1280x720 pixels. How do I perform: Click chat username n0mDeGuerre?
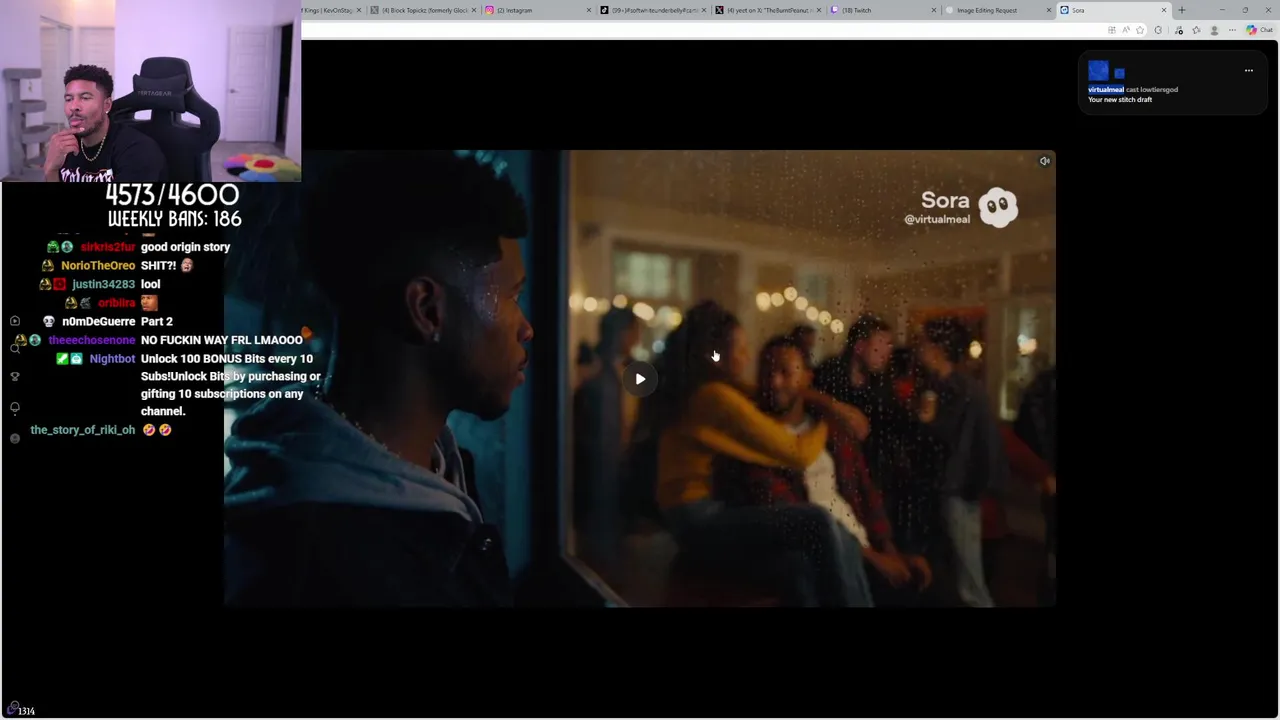pos(98,322)
